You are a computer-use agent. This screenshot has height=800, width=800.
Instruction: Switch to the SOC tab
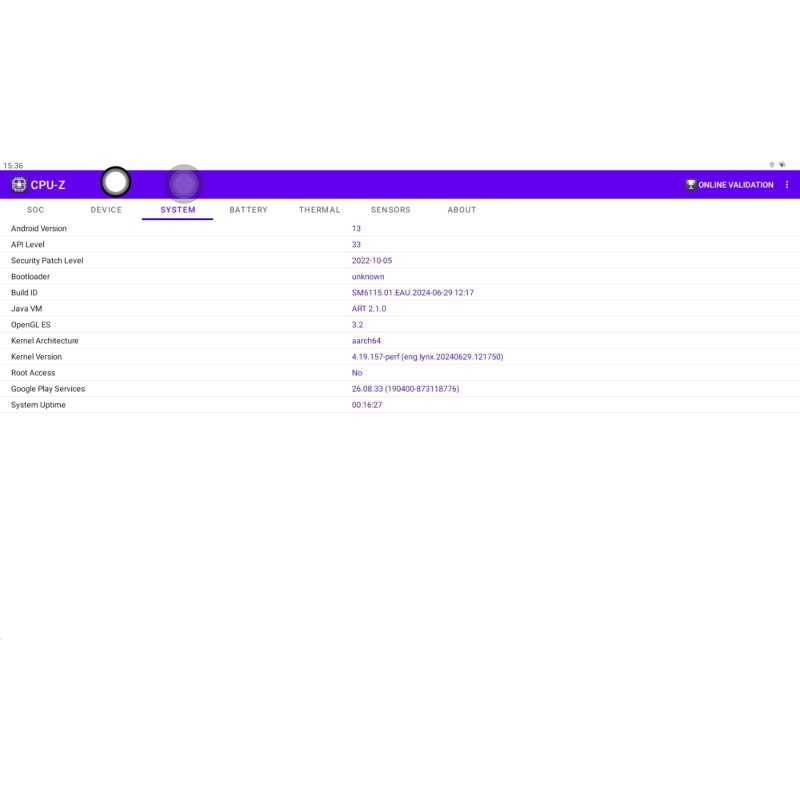(36, 210)
